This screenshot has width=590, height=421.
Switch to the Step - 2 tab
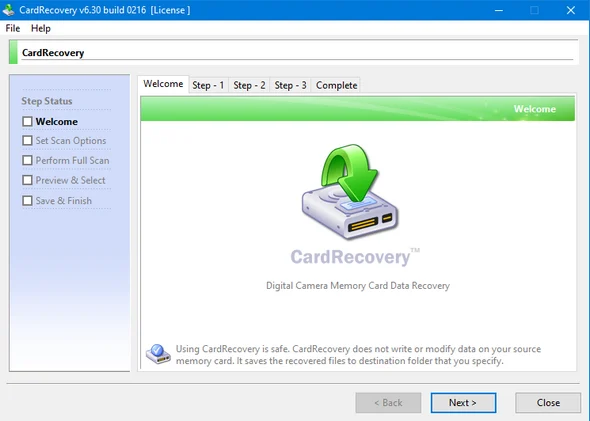click(249, 85)
